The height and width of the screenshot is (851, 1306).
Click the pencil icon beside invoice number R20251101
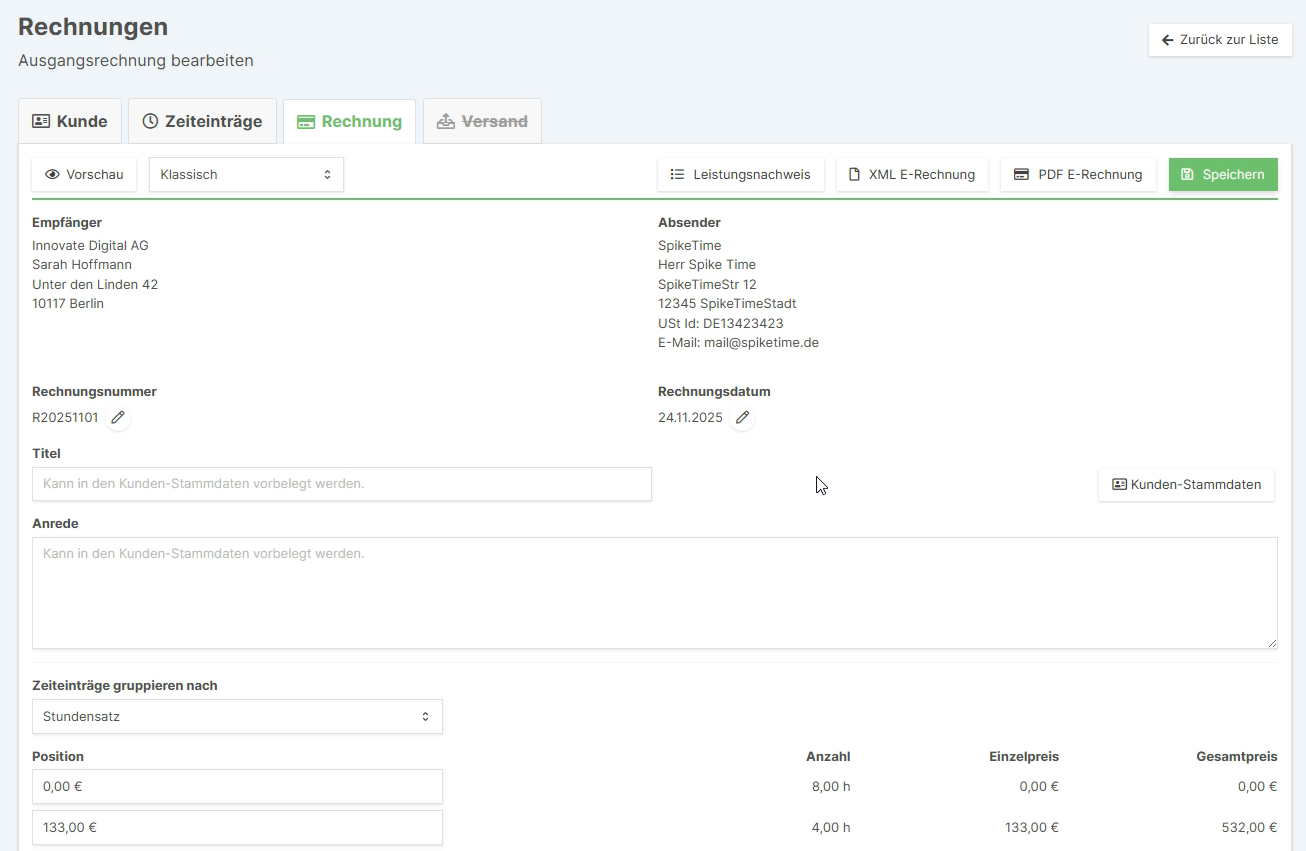pos(118,418)
